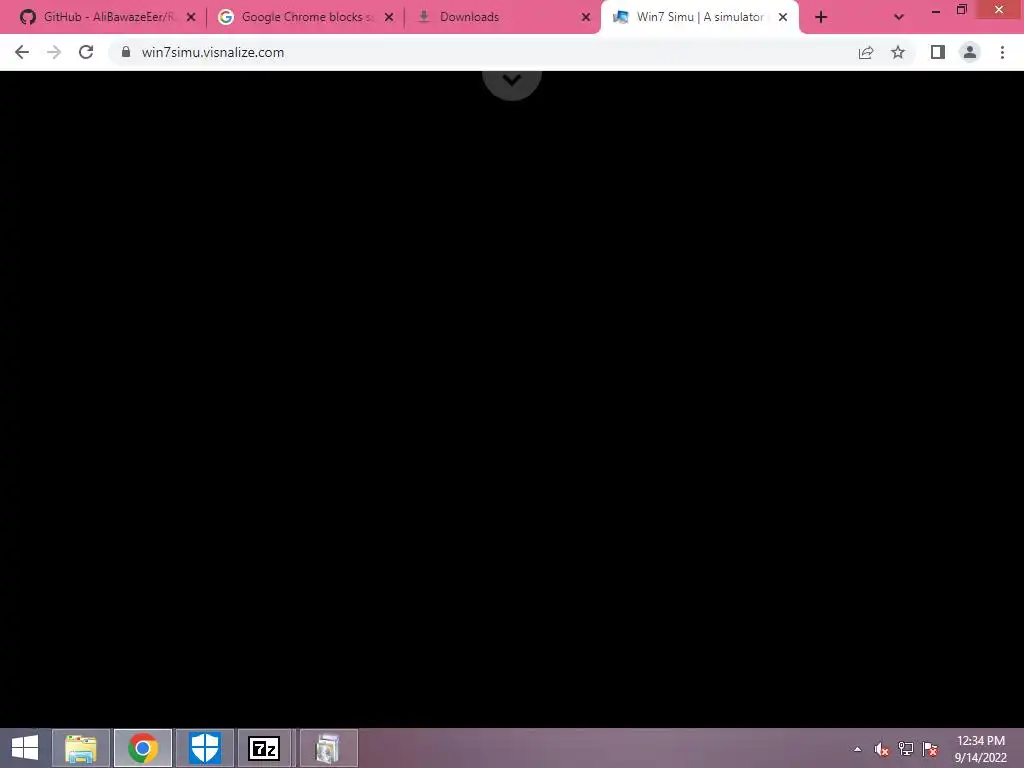This screenshot has height=768, width=1024.
Task: Click the Chrome taskbar icon
Action: (x=143, y=748)
